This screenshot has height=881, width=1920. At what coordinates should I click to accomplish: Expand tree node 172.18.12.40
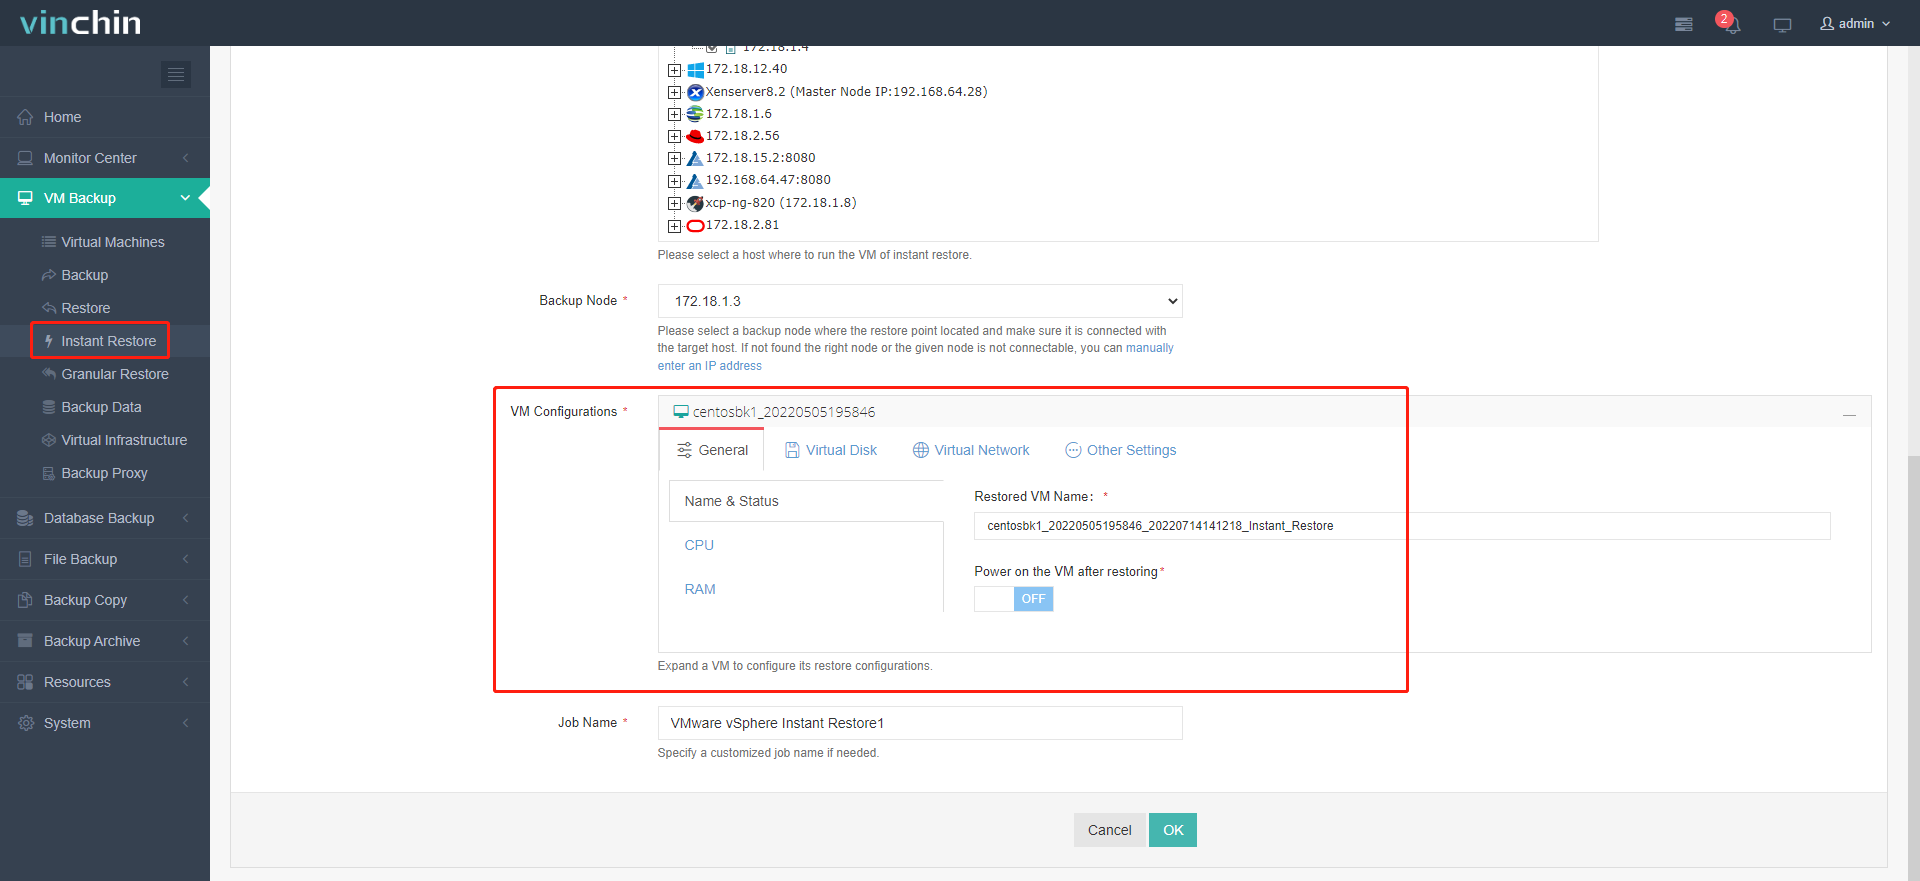click(674, 70)
